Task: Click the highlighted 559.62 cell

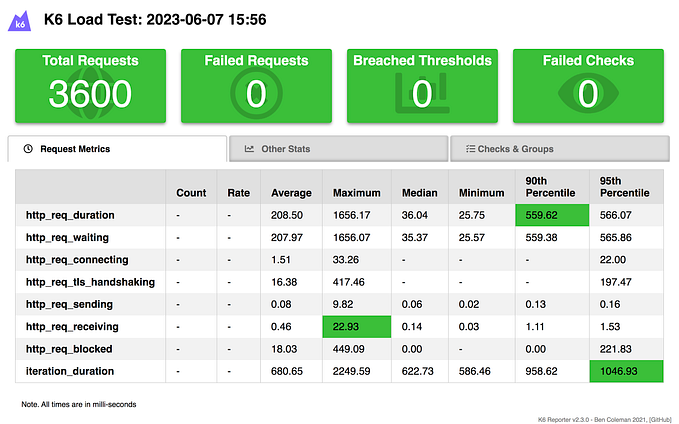Action: click(x=552, y=215)
